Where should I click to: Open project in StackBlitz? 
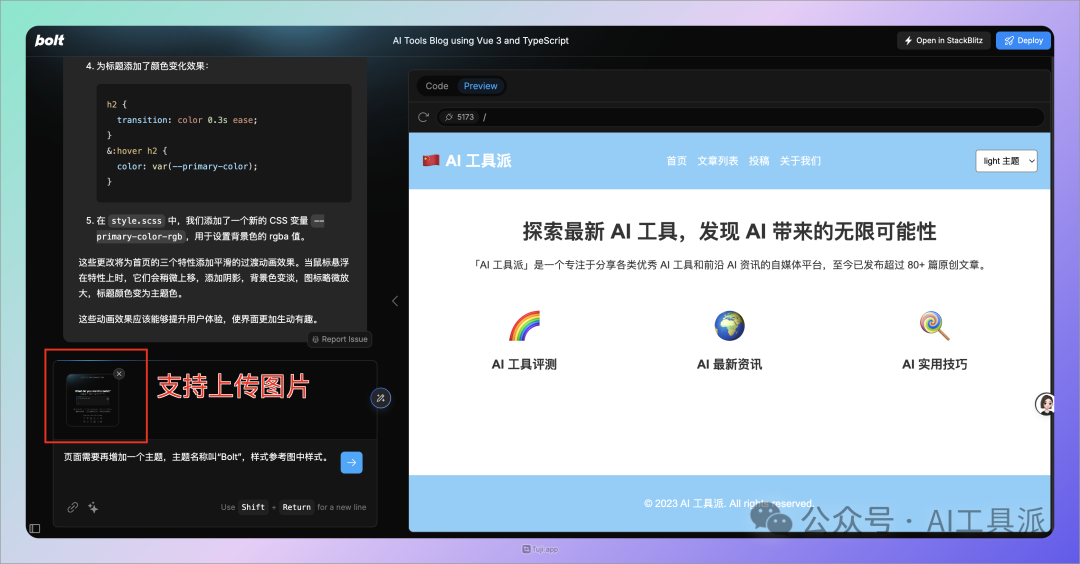click(944, 41)
